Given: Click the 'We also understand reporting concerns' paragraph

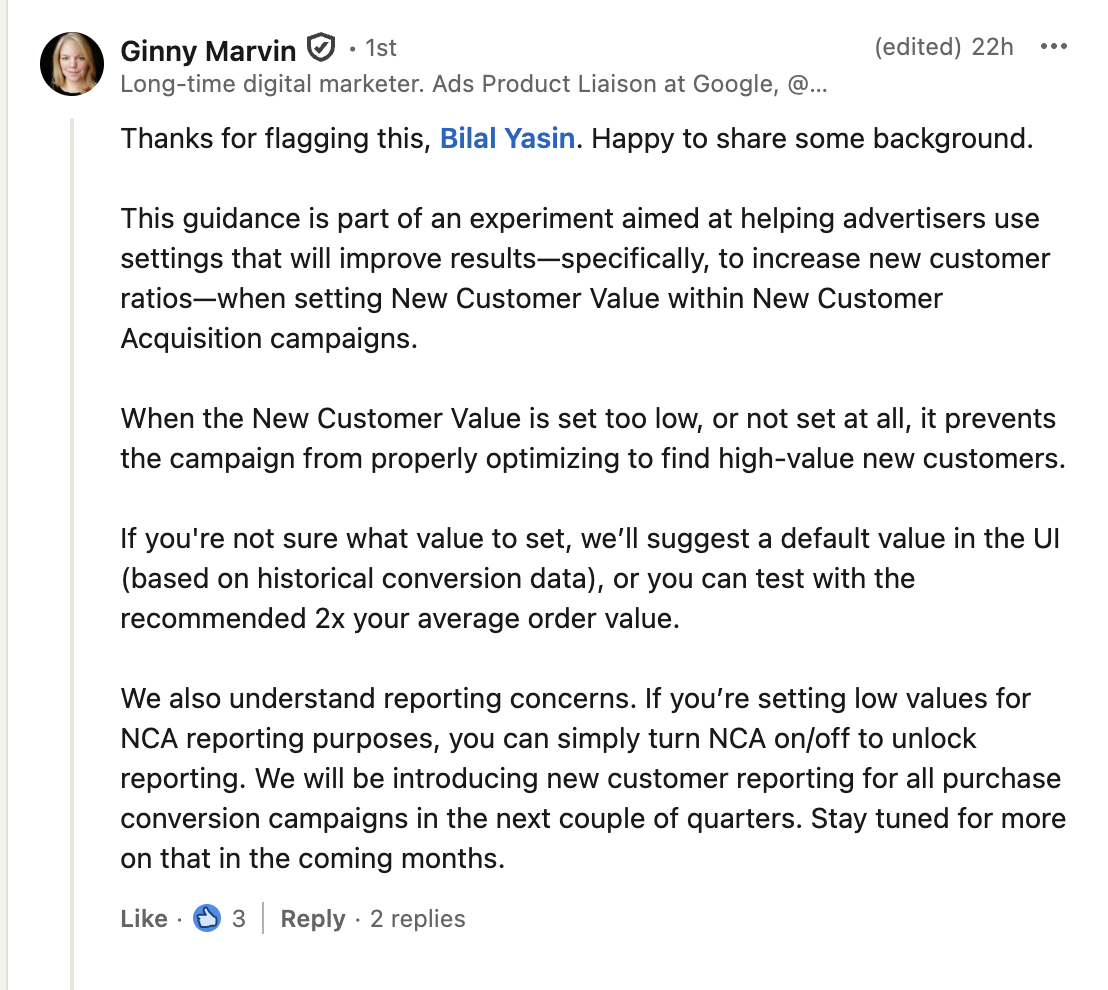Looking at the screenshot, I should point(590,778).
